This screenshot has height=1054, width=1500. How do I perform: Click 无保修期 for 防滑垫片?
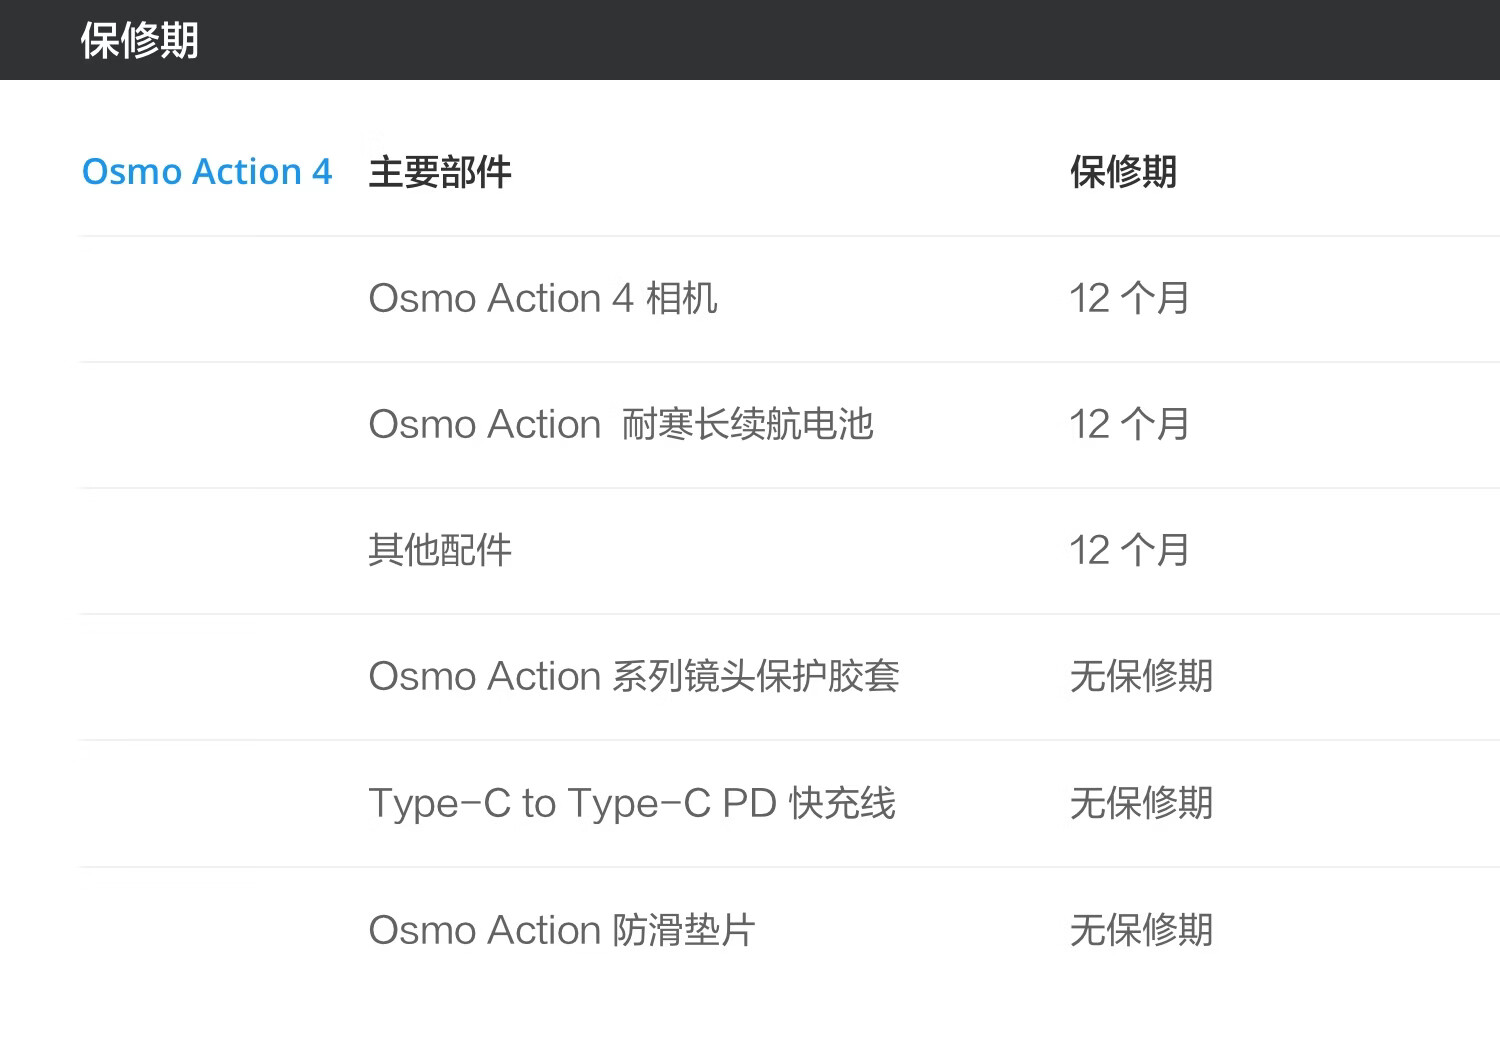1141,930
